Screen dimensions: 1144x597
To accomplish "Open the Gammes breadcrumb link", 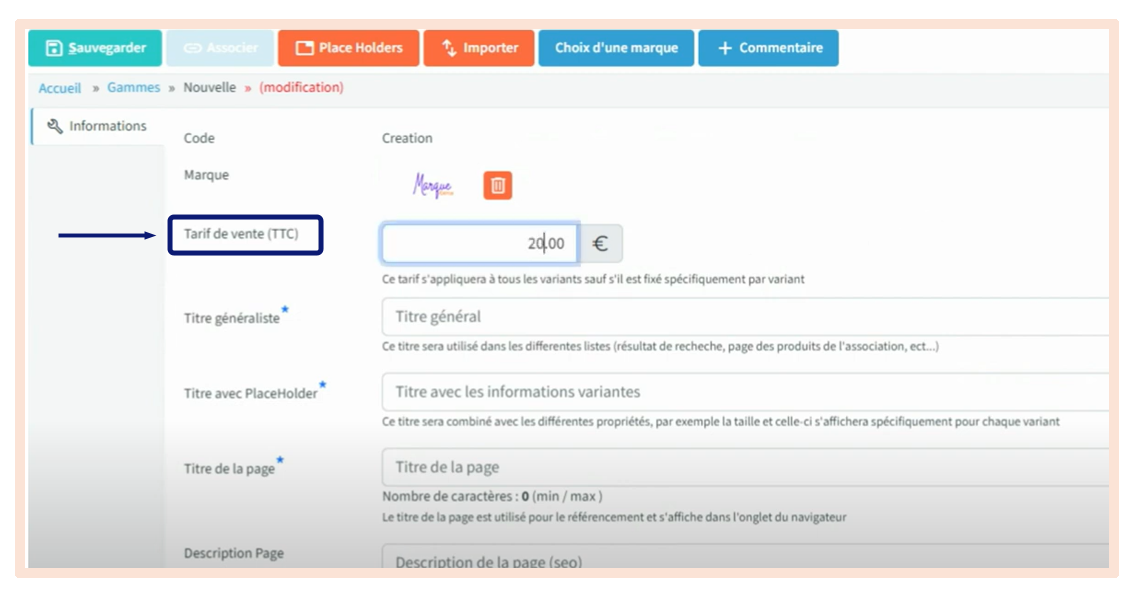I will click(133, 88).
